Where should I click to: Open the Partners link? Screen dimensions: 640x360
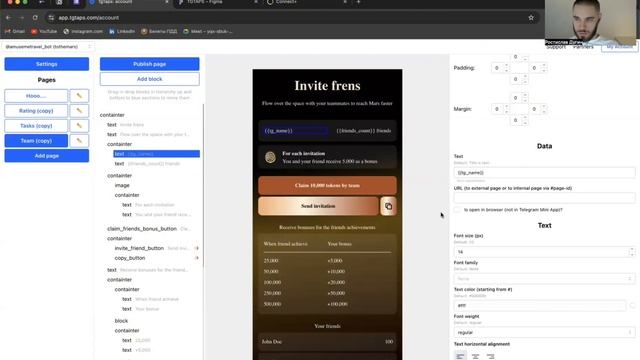point(583,47)
